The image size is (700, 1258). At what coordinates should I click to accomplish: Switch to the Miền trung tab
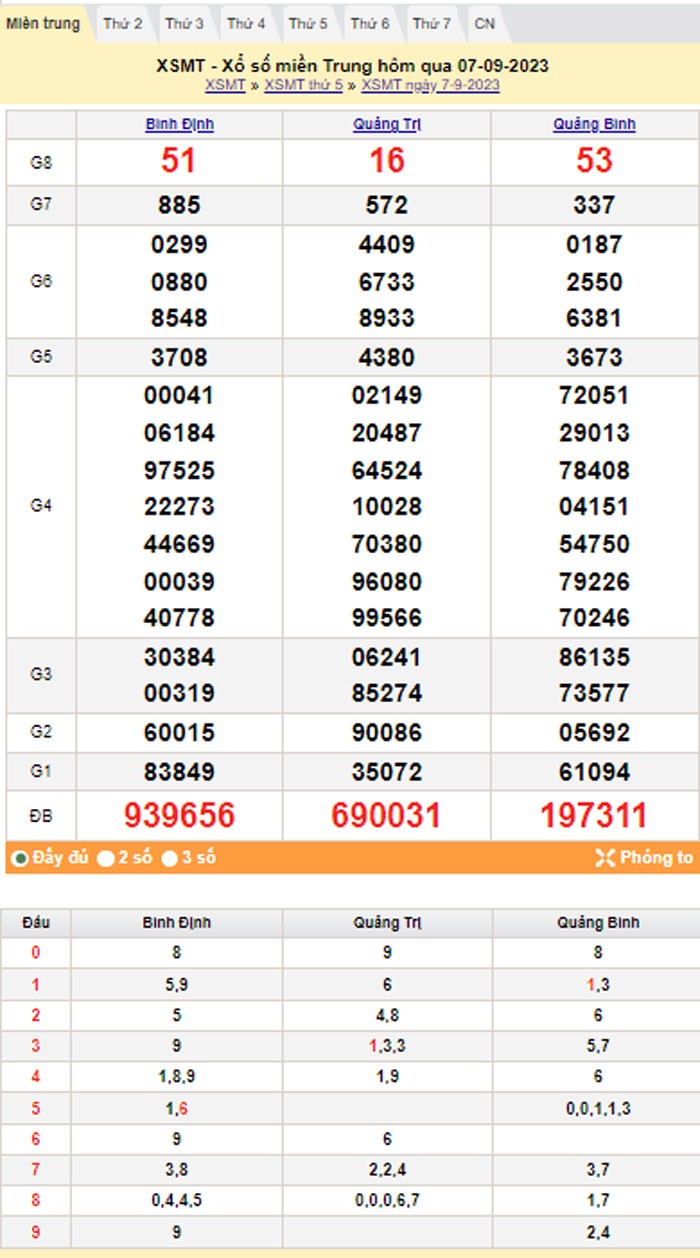(x=43, y=23)
